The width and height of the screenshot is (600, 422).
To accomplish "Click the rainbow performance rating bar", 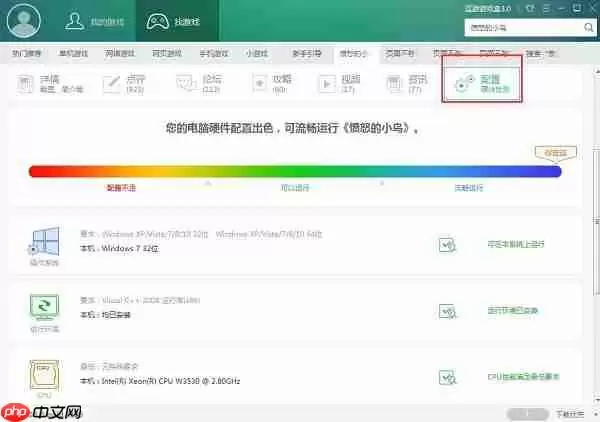I will (295, 171).
